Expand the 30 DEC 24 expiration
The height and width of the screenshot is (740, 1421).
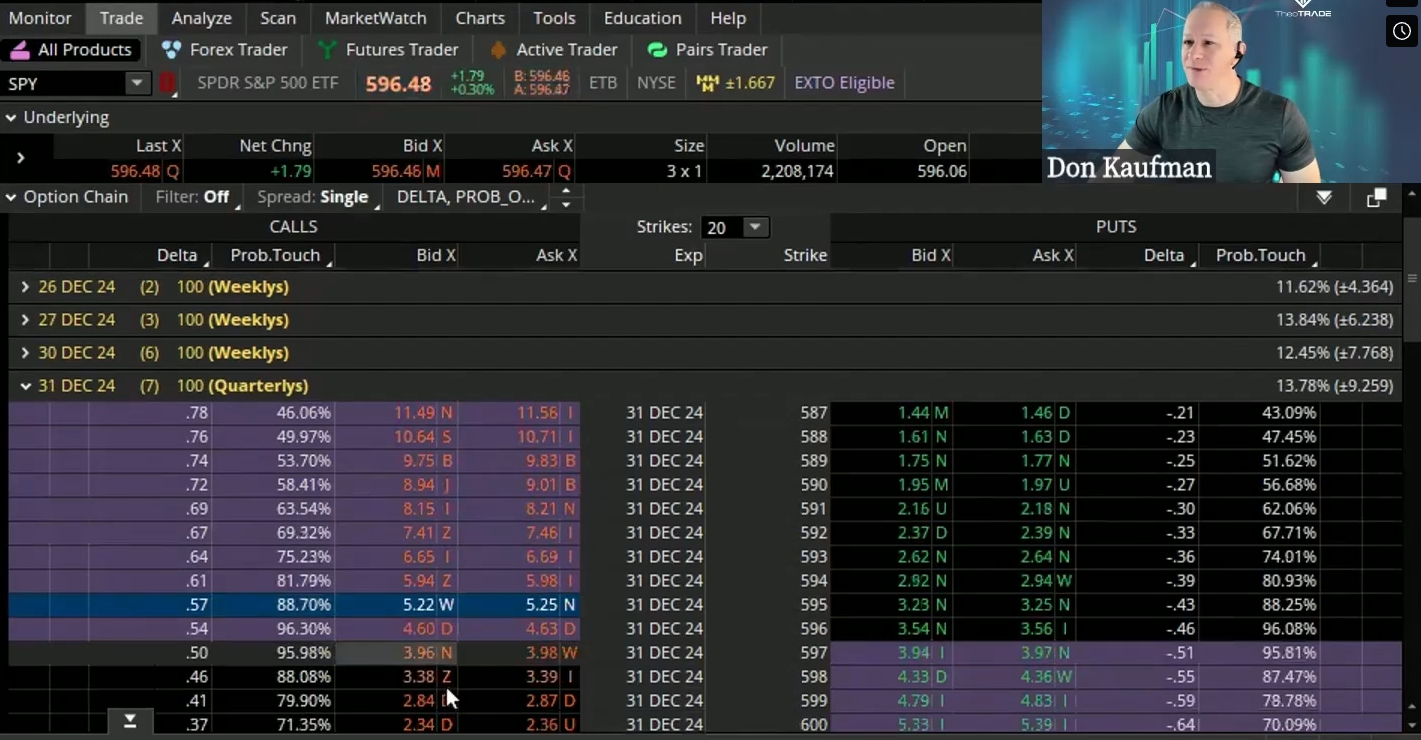tap(25, 353)
